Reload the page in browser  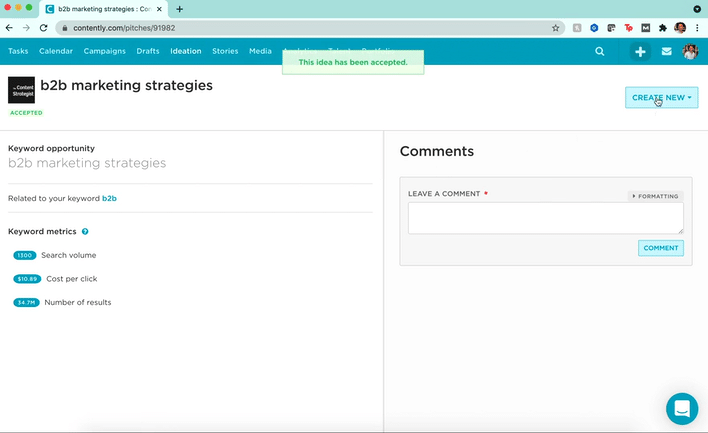[44, 28]
